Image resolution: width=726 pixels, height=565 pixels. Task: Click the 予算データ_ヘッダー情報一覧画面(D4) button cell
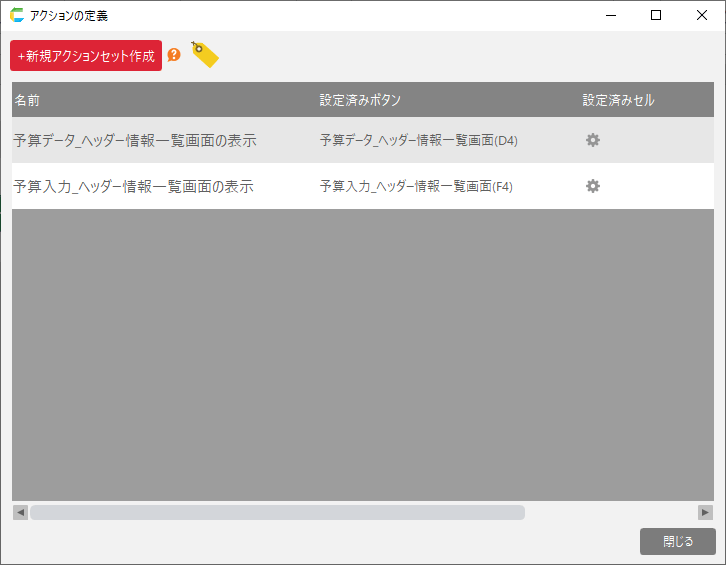tap(418, 141)
